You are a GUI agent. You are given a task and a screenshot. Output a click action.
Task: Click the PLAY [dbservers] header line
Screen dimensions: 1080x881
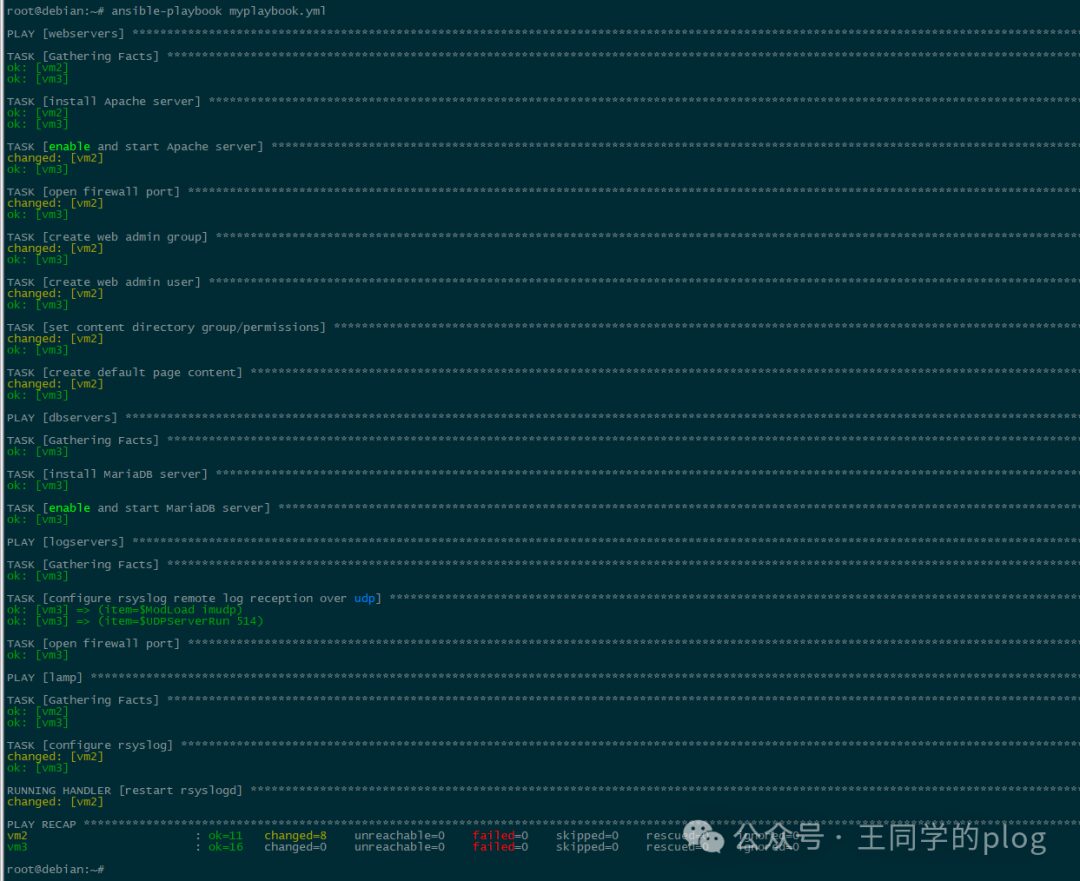click(543, 417)
